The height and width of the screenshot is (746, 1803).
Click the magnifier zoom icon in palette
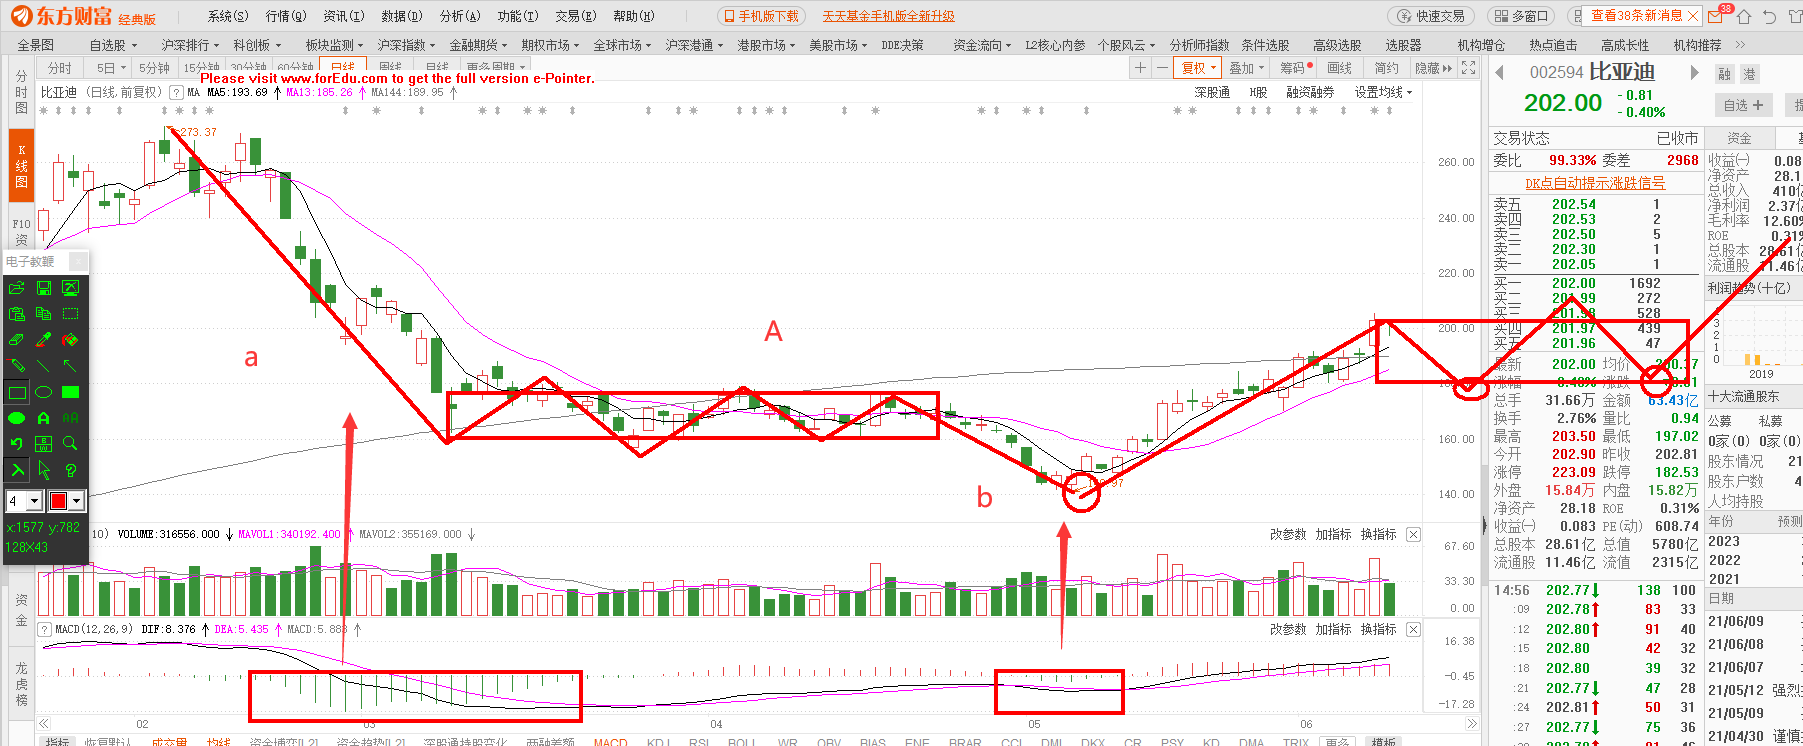(70, 444)
